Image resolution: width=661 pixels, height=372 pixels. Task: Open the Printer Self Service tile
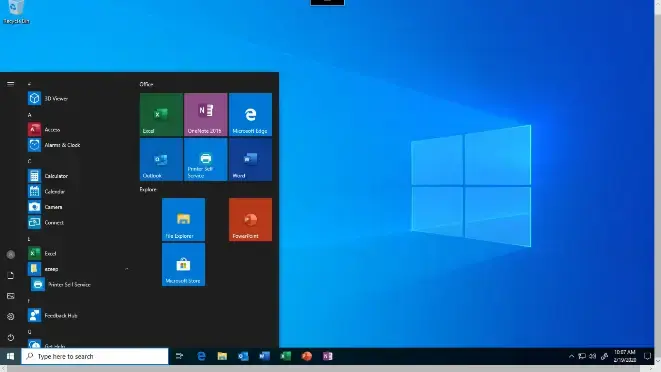[x=206, y=159]
